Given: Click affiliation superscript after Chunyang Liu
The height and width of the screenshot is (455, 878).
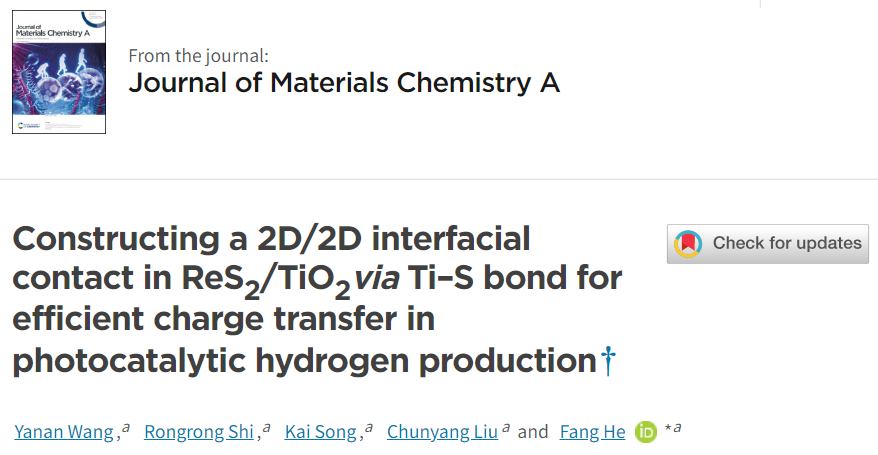Looking at the screenshot, I should tap(507, 428).
